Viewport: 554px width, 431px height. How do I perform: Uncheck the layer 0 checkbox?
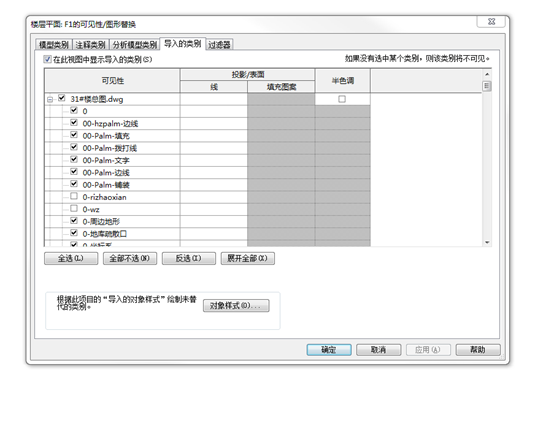point(74,110)
